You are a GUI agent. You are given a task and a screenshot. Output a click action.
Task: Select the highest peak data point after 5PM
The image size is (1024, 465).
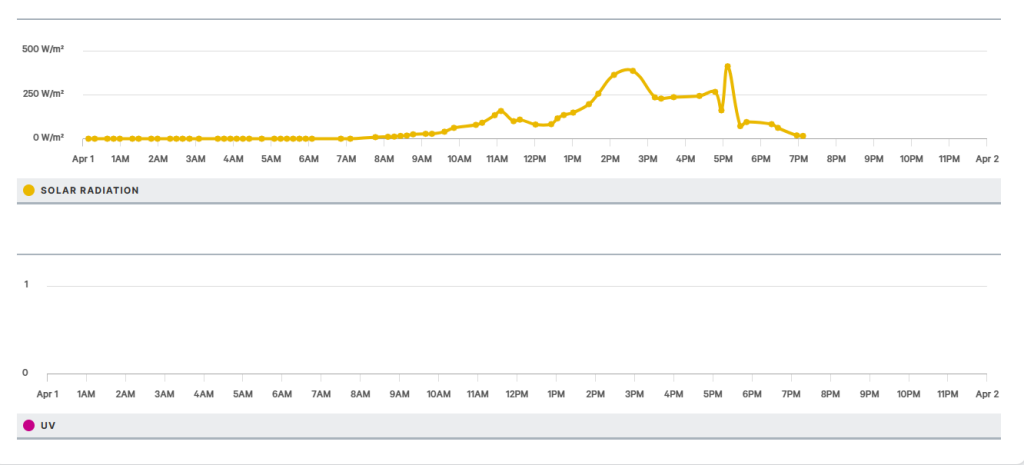(728, 66)
